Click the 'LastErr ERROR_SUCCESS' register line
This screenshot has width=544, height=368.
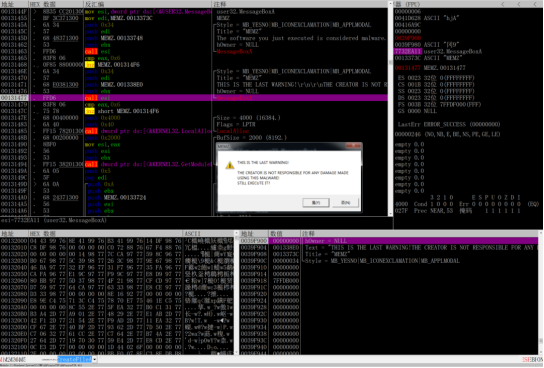pos(449,125)
